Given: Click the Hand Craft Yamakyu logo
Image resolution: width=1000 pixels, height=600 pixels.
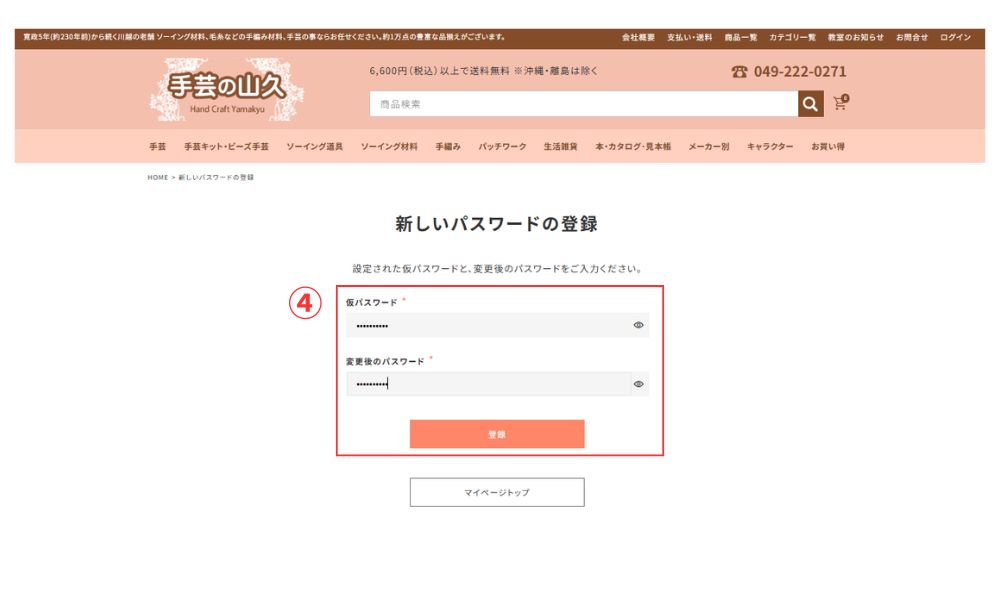Looking at the screenshot, I should (226, 90).
